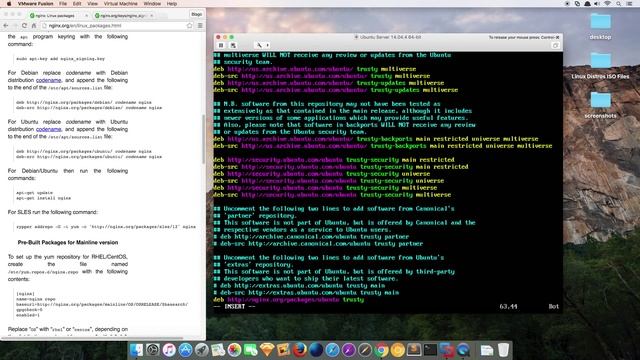
Task: Open System Preferences in the dock
Action: click(x=153, y=350)
